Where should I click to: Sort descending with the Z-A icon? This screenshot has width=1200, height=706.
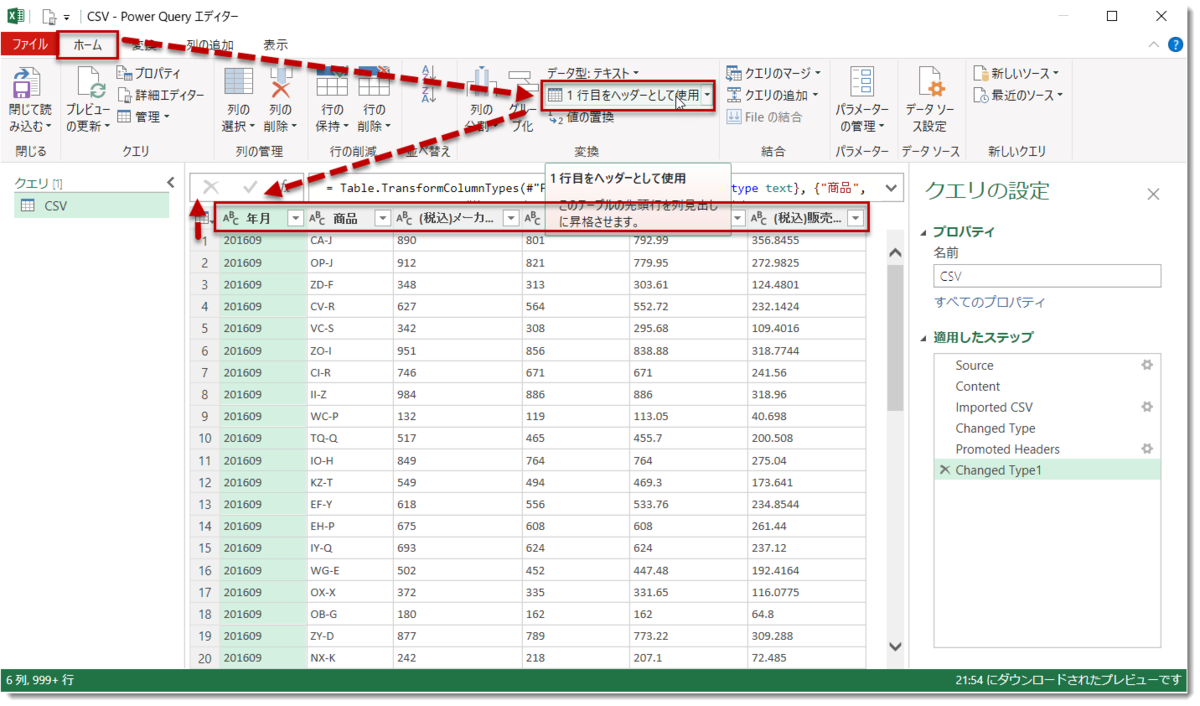point(430,95)
